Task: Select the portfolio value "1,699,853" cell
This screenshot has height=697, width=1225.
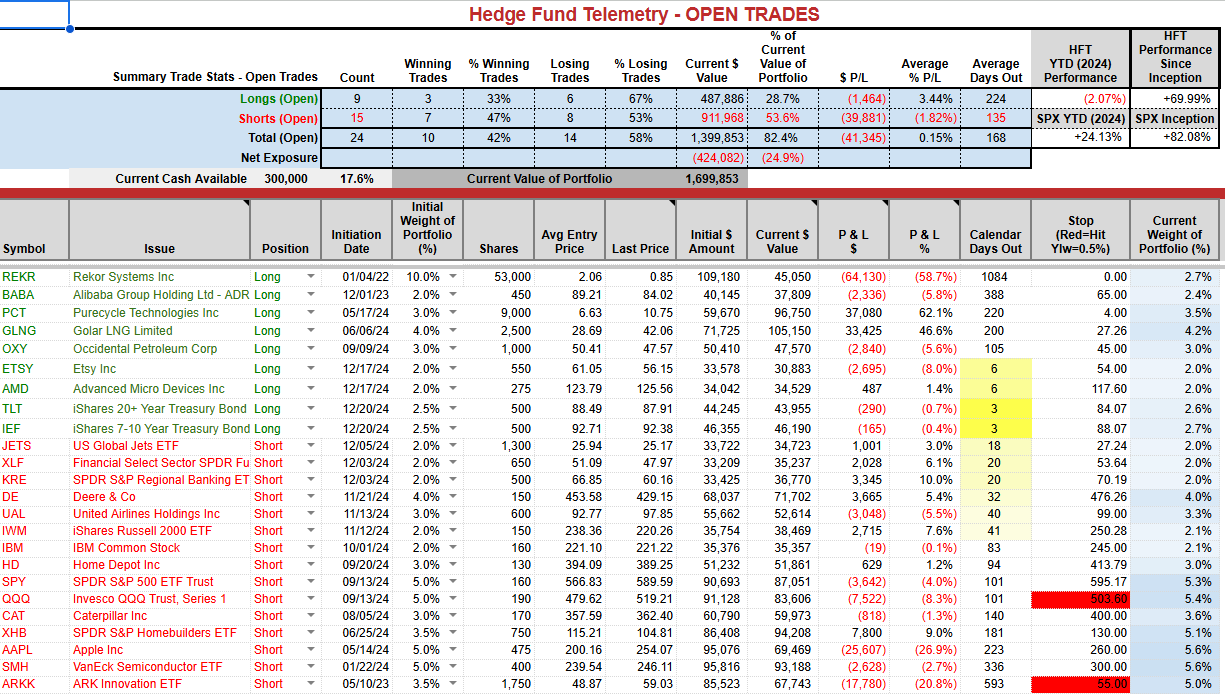Action: [x=712, y=179]
